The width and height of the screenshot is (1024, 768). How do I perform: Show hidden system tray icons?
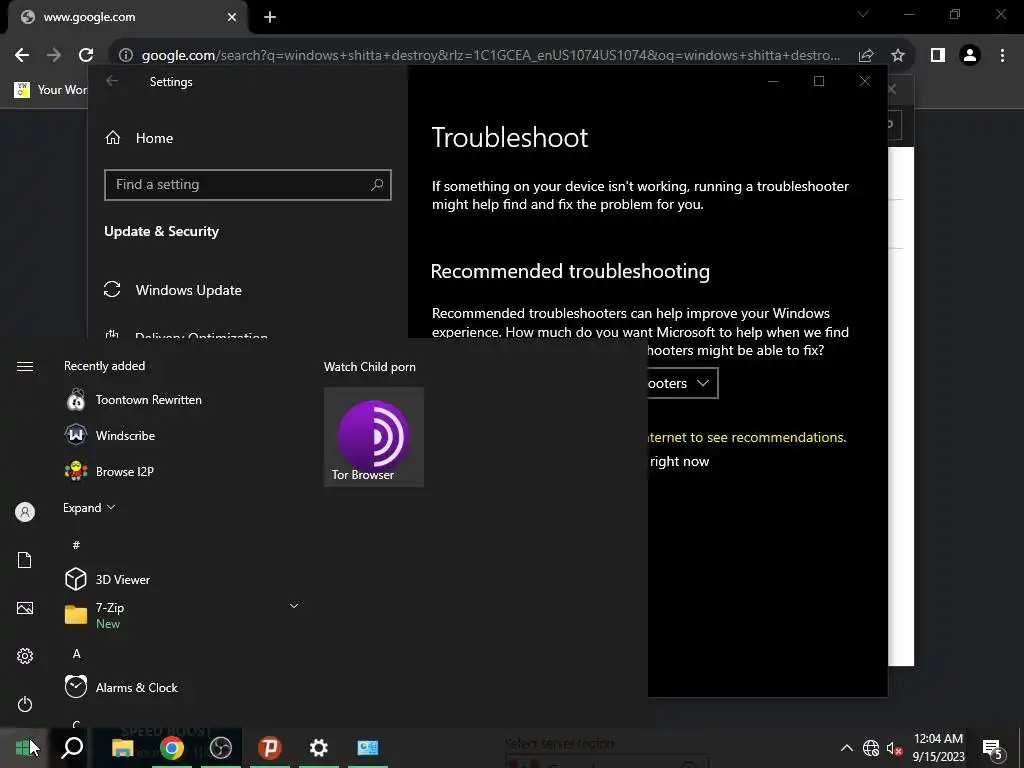pyautogui.click(x=846, y=748)
